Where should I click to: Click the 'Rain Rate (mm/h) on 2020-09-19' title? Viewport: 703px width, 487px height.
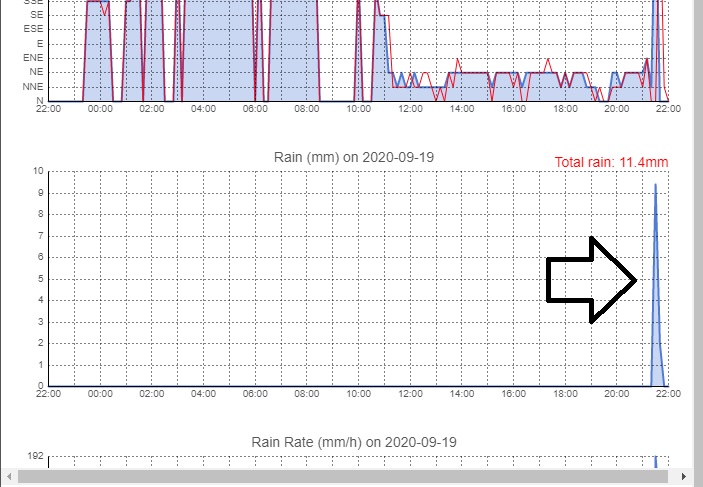click(x=354, y=442)
